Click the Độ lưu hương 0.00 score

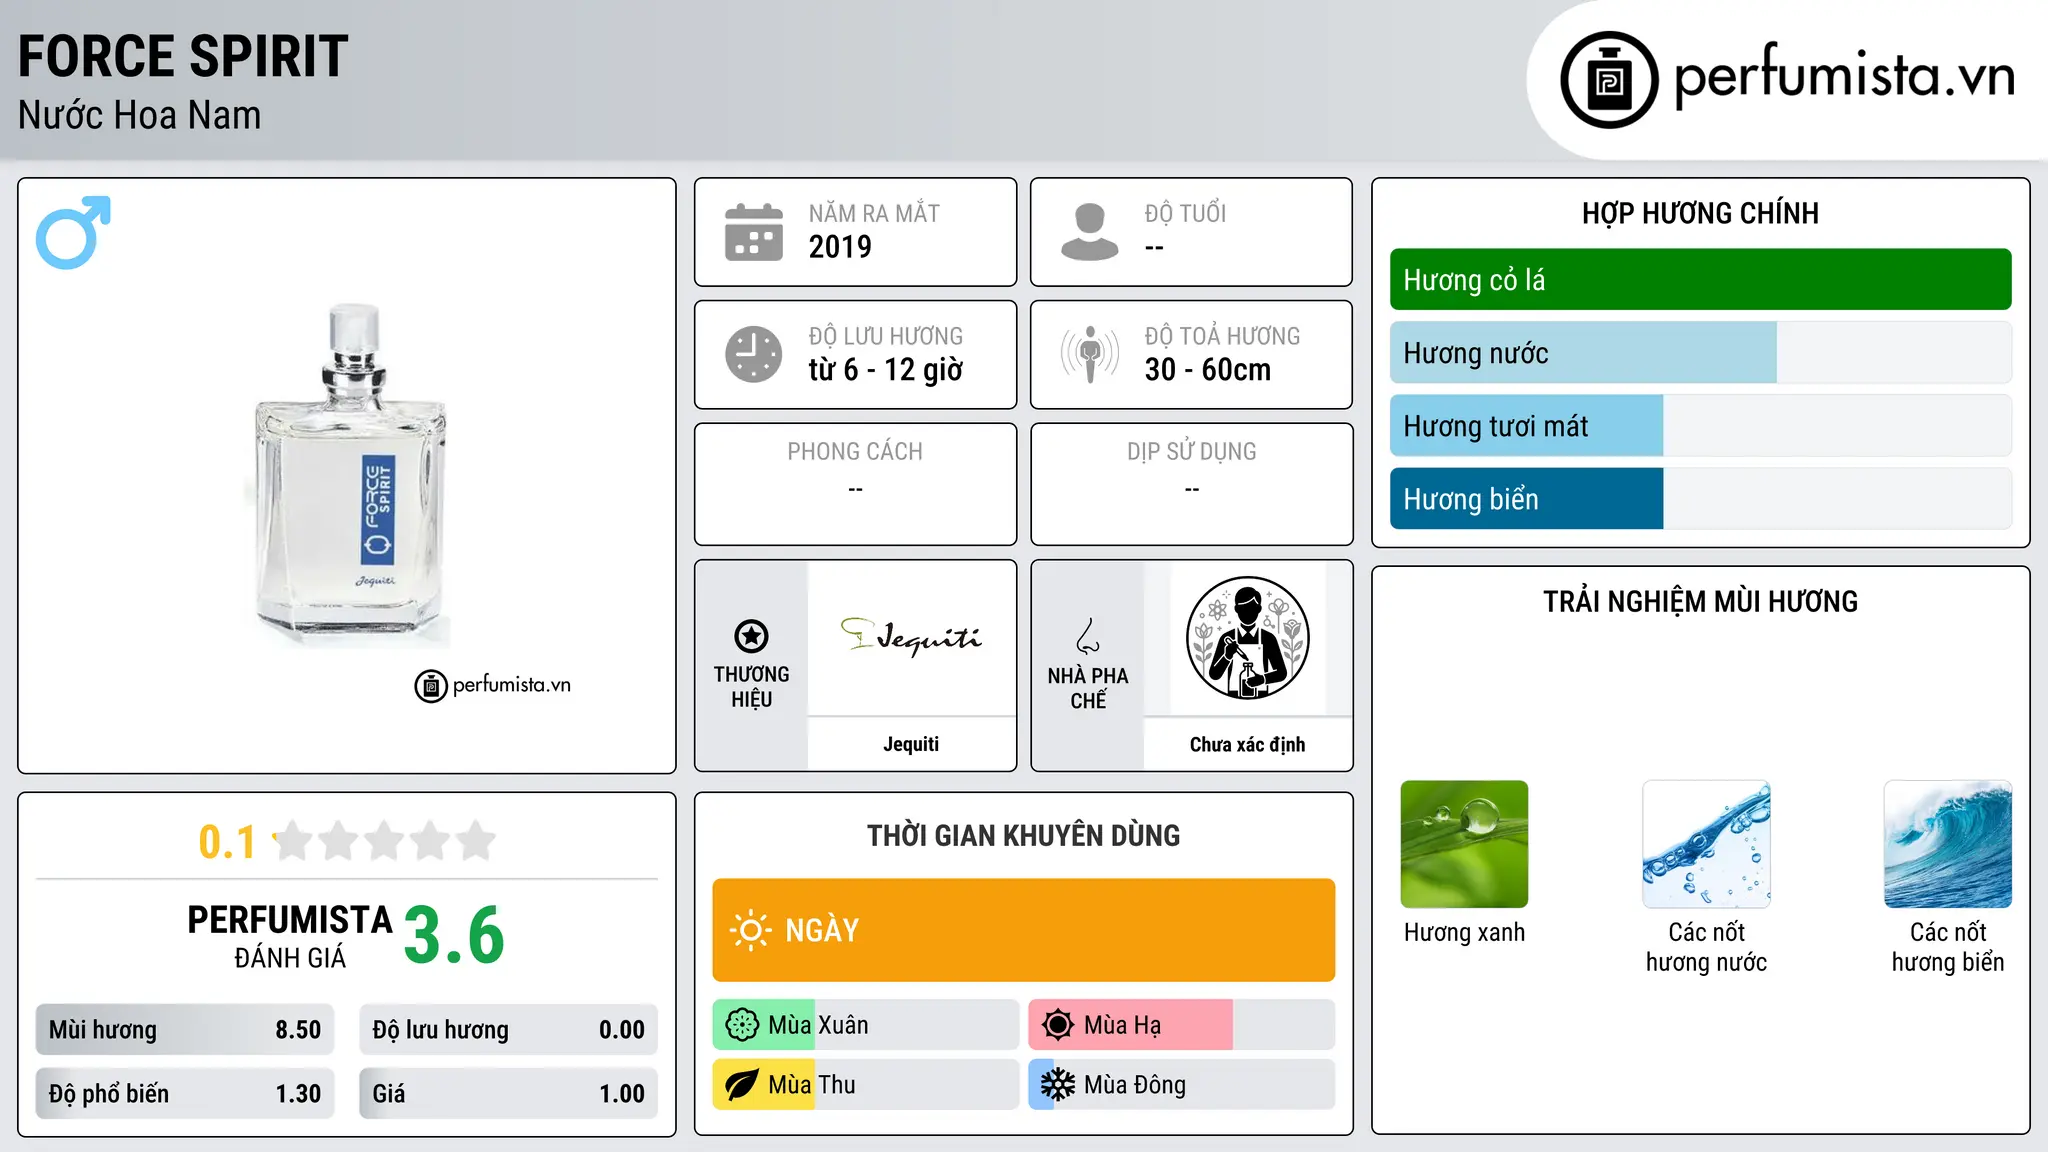coord(508,1030)
